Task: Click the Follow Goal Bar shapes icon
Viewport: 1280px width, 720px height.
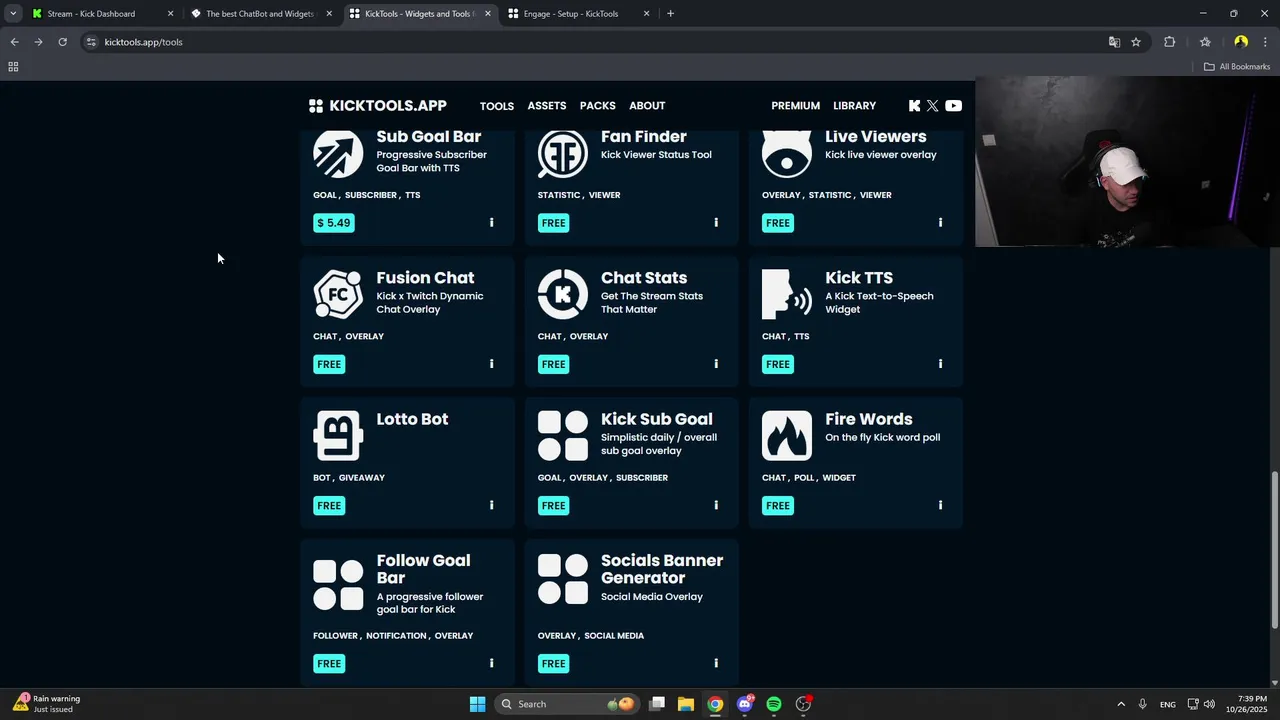Action: (x=338, y=585)
